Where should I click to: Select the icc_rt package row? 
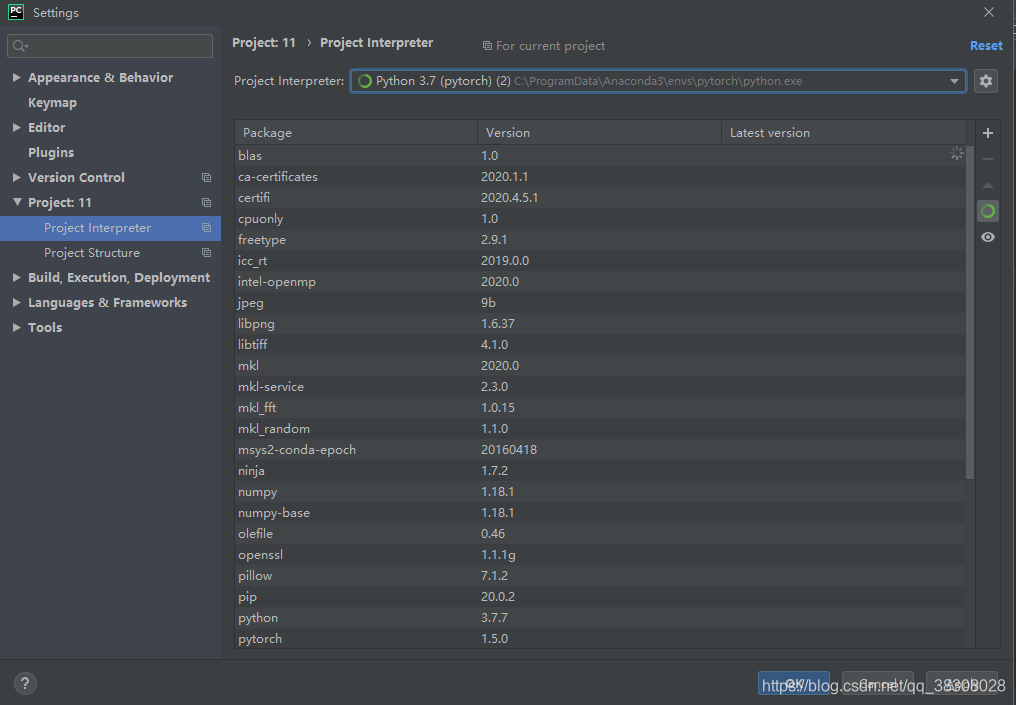coord(600,260)
